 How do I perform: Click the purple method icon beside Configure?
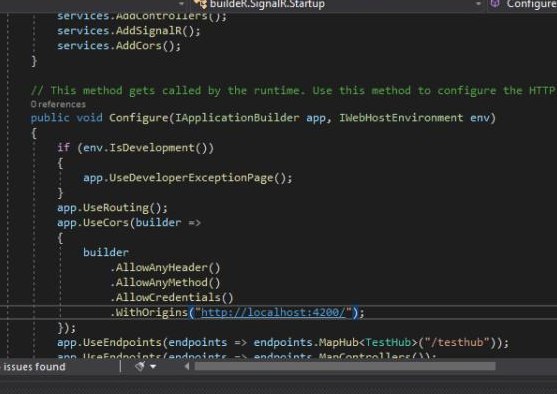[x=495, y=4]
